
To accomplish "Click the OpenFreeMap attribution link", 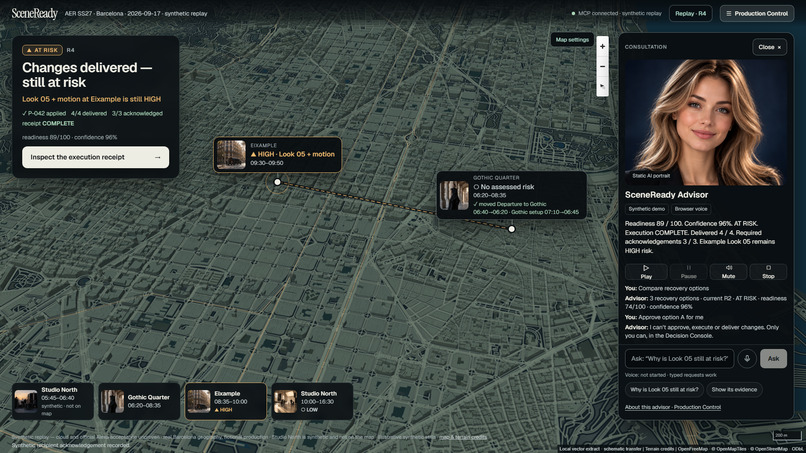I will pos(692,449).
